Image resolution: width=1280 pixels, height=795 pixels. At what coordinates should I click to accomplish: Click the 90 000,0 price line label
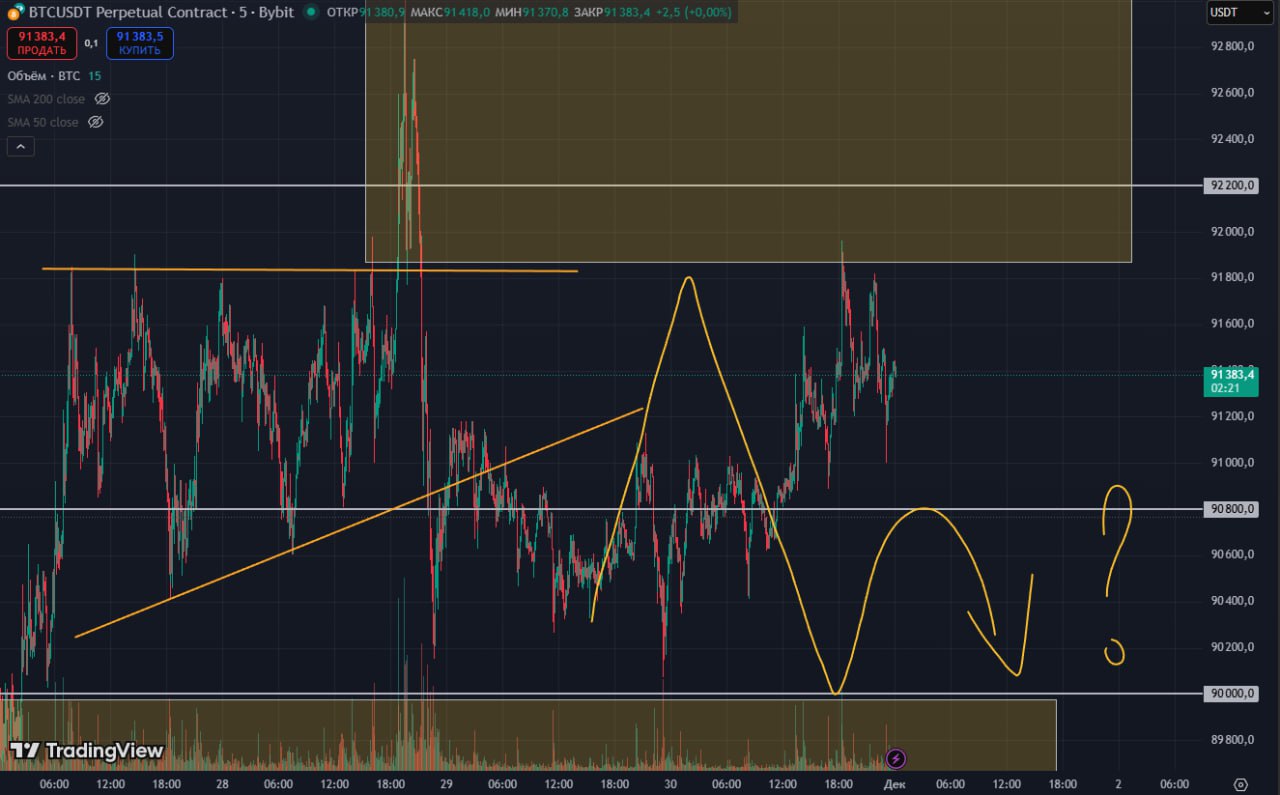tap(1231, 694)
